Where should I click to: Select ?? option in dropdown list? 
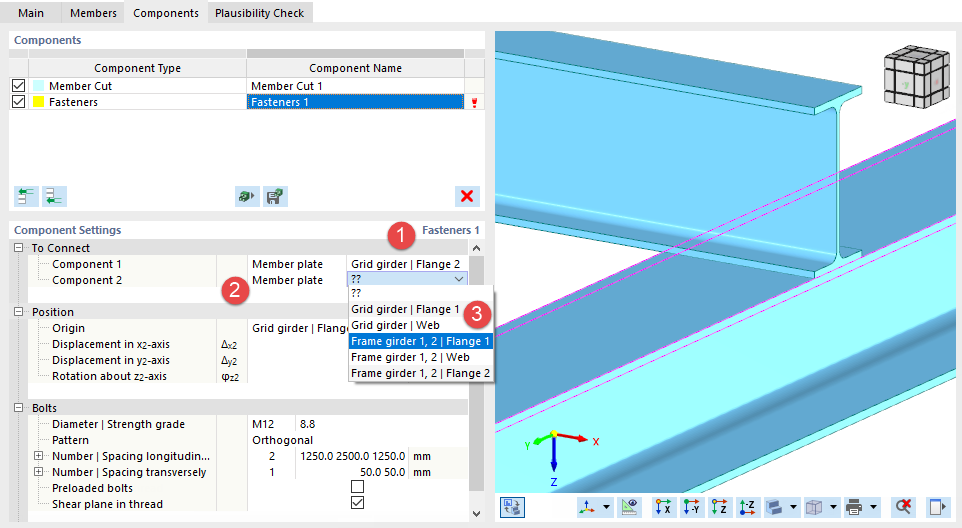coord(421,293)
